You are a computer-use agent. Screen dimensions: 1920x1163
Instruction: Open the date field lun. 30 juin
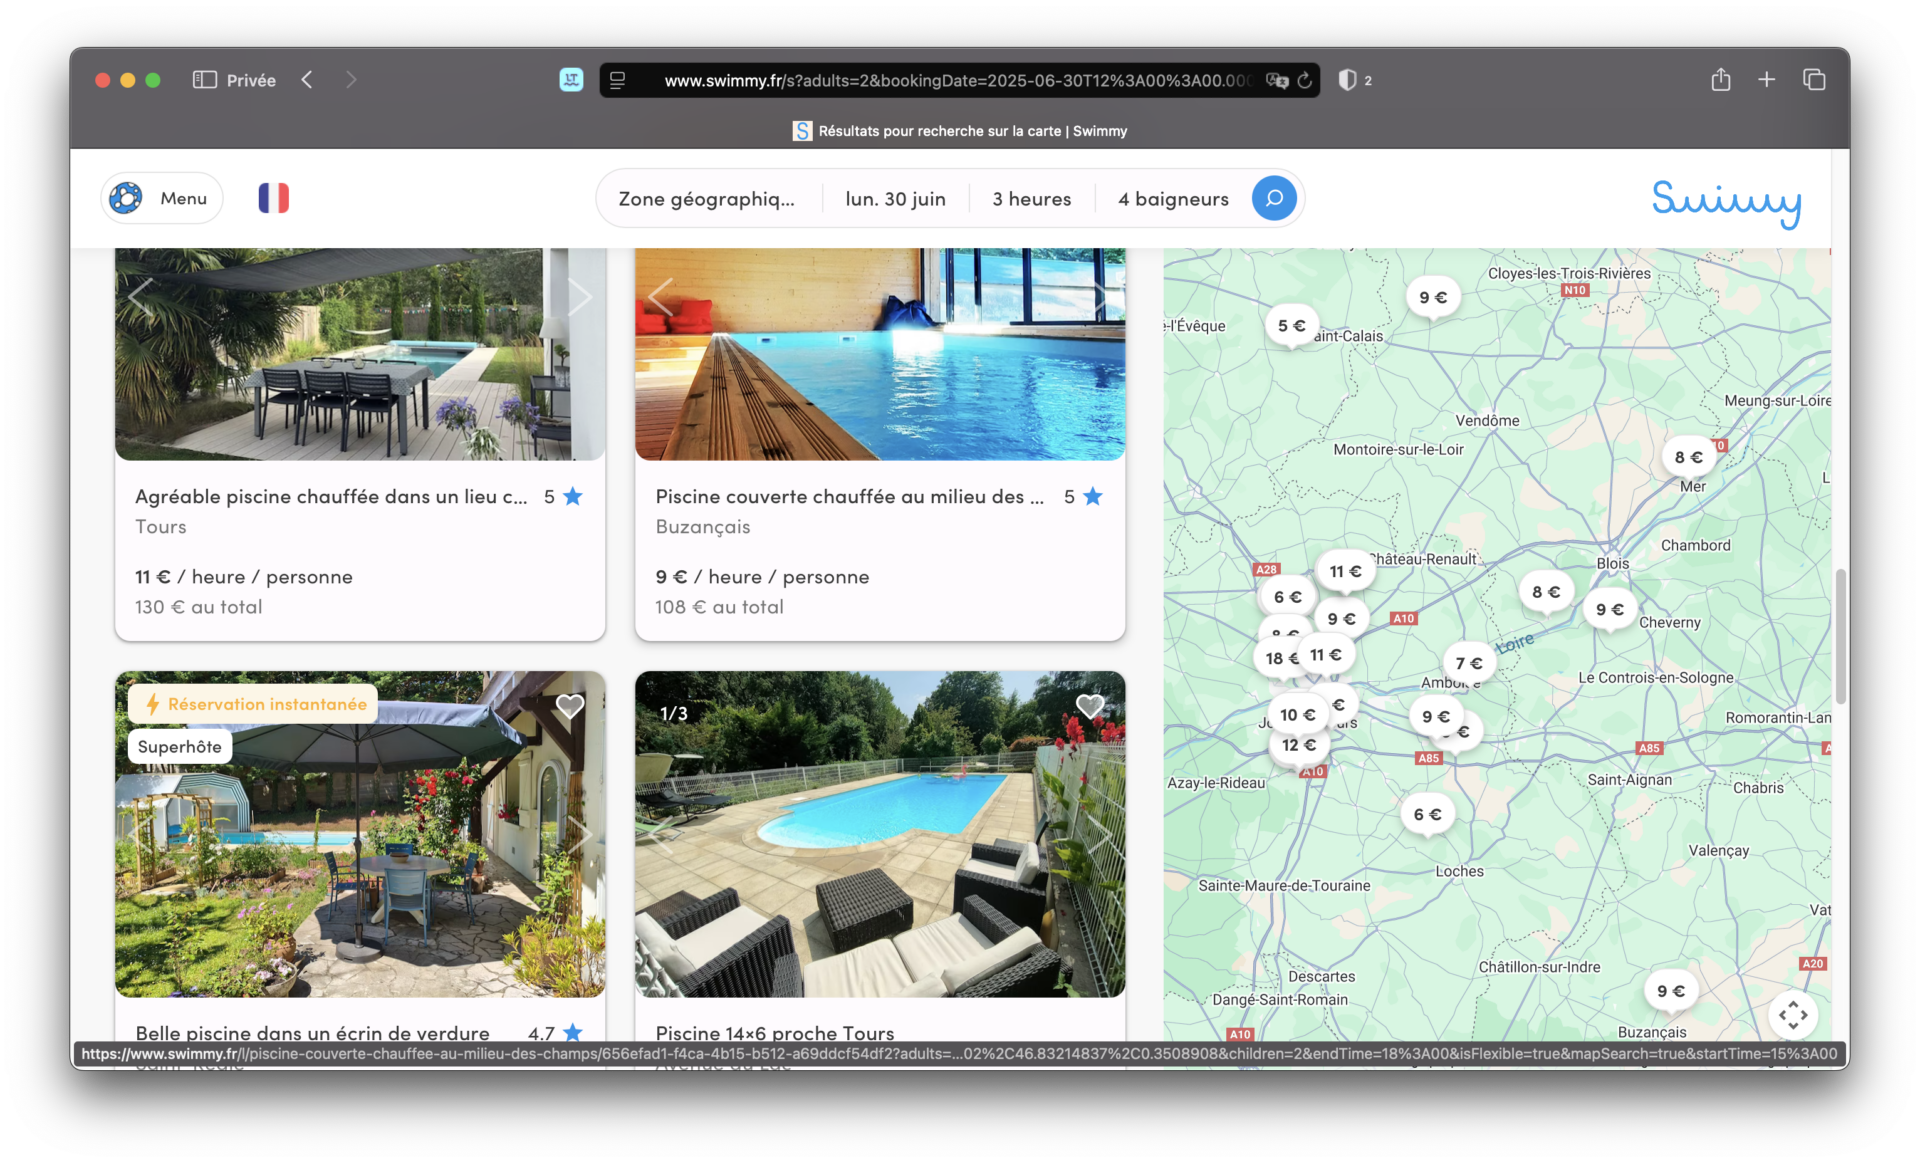(895, 199)
